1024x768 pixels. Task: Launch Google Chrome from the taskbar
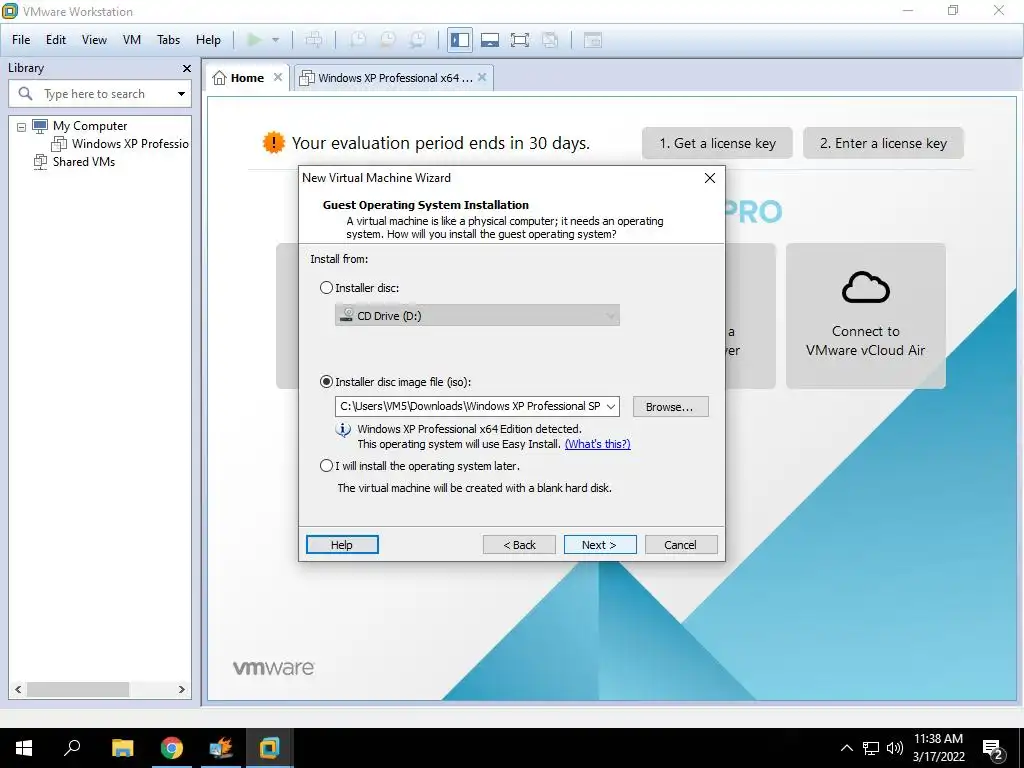click(172, 748)
